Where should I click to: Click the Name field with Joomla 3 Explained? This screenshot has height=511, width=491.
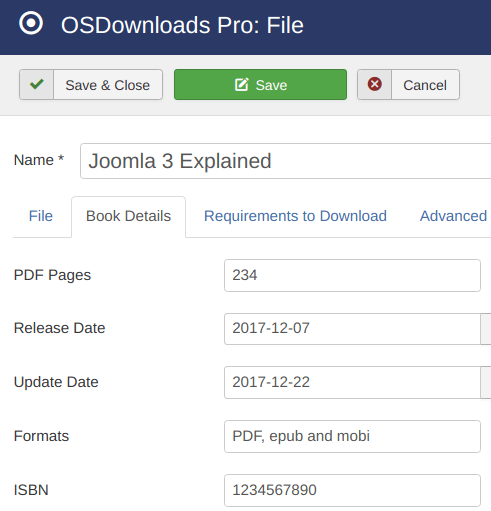pos(286,161)
